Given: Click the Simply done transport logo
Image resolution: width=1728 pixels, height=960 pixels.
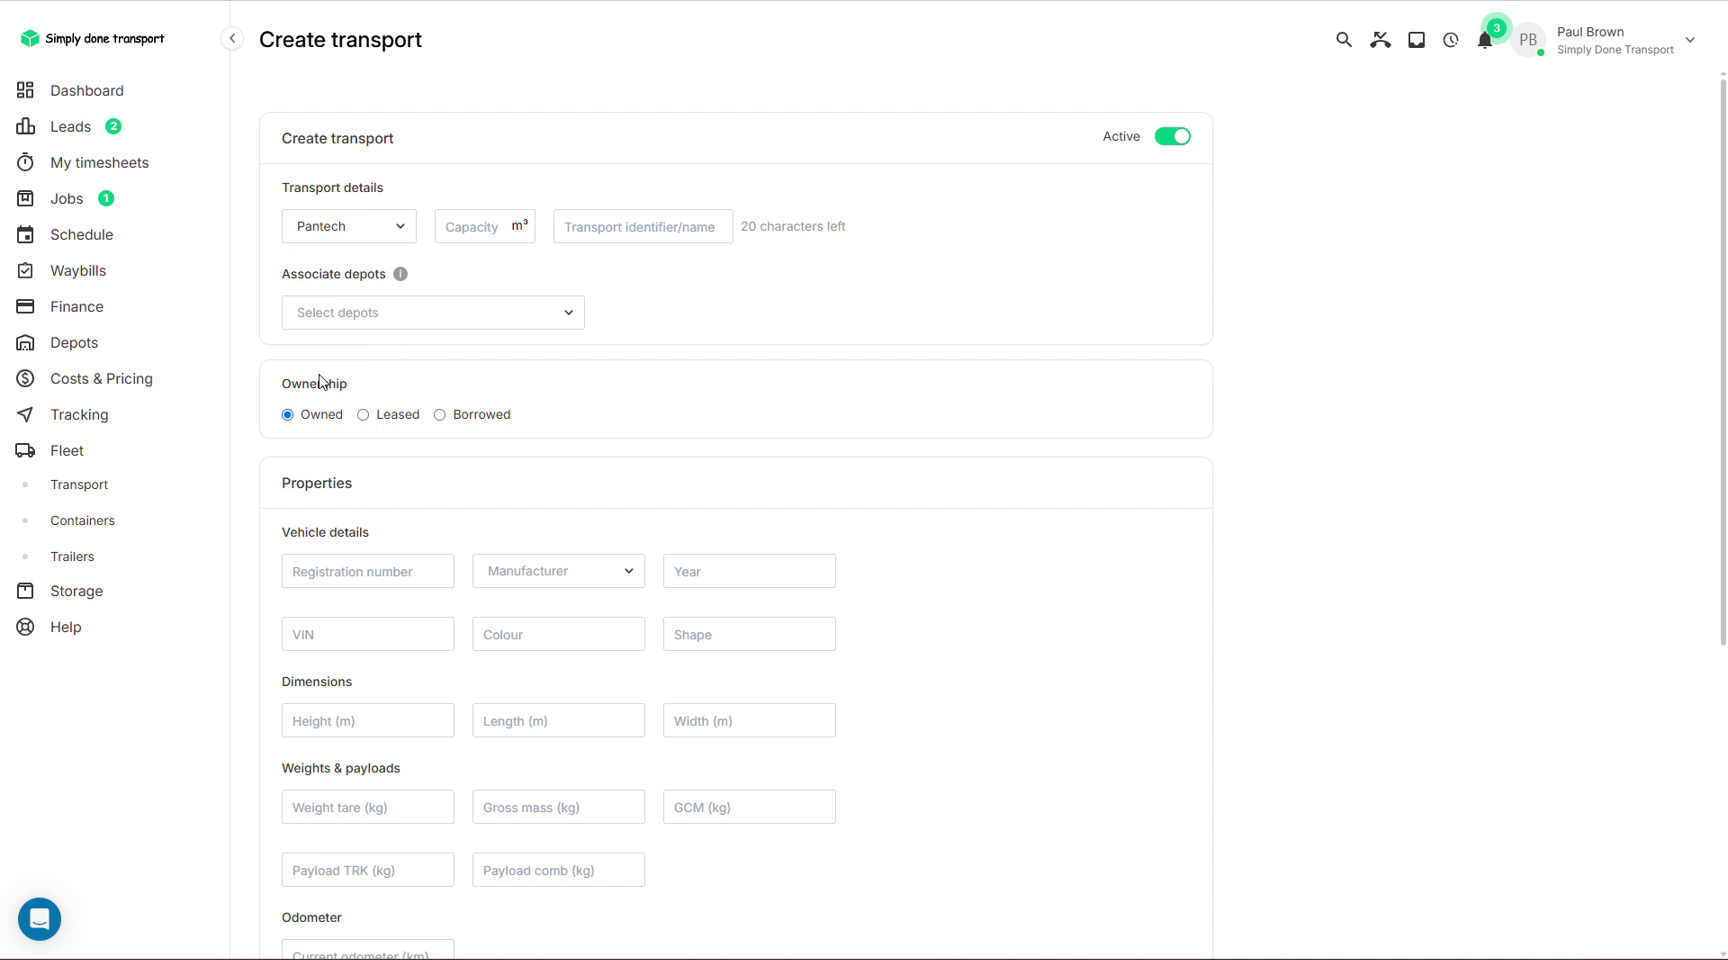Looking at the screenshot, I should click(x=92, y=38).
